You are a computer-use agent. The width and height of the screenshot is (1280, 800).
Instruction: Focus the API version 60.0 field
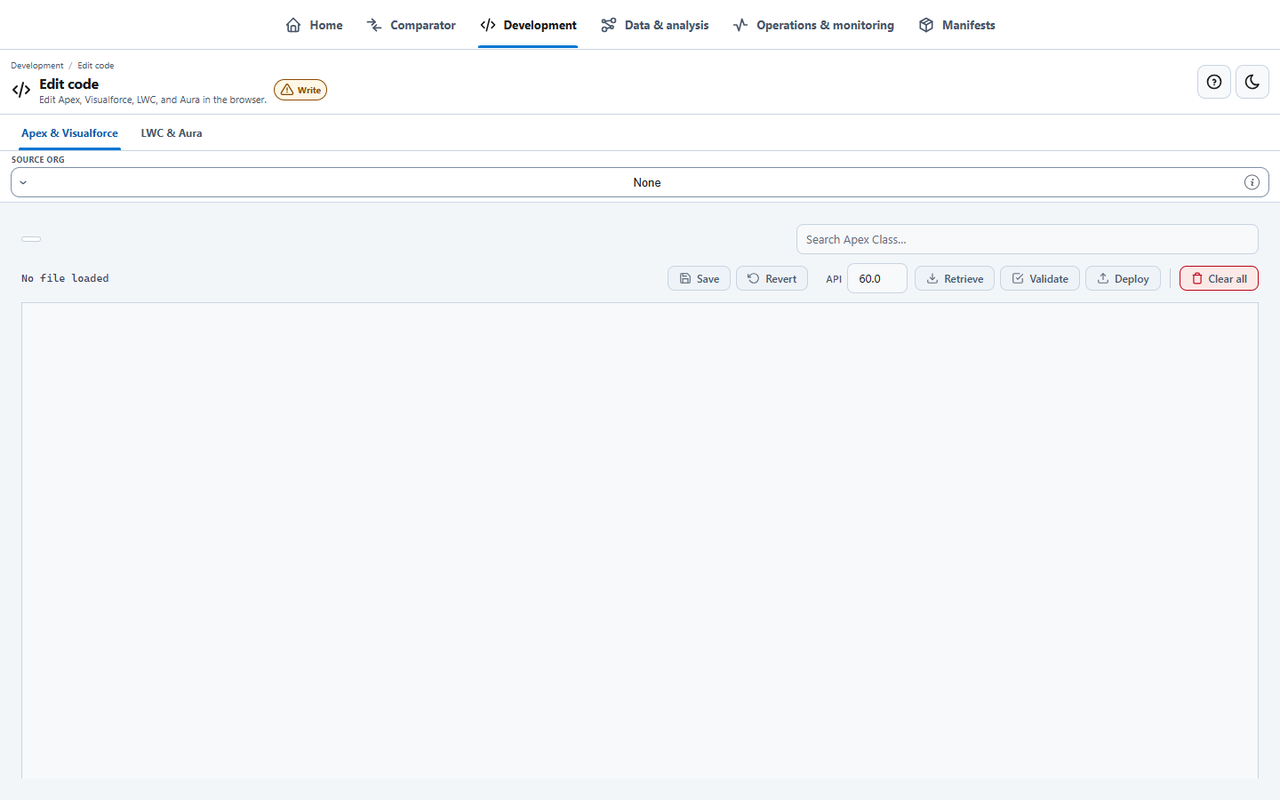(x=877, y=278)
